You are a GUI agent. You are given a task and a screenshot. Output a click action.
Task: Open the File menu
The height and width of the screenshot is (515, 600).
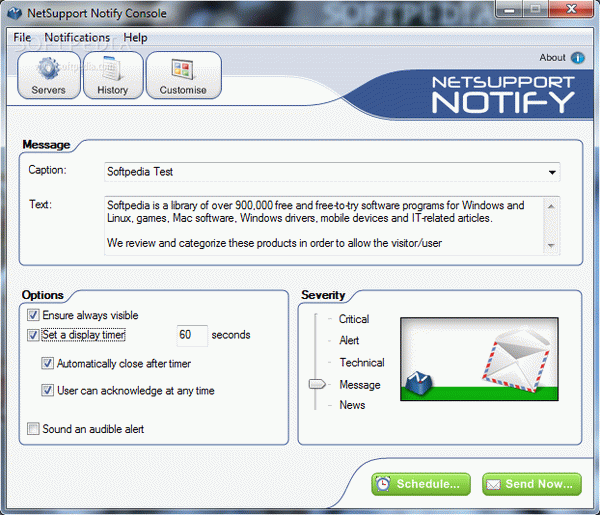22,37
